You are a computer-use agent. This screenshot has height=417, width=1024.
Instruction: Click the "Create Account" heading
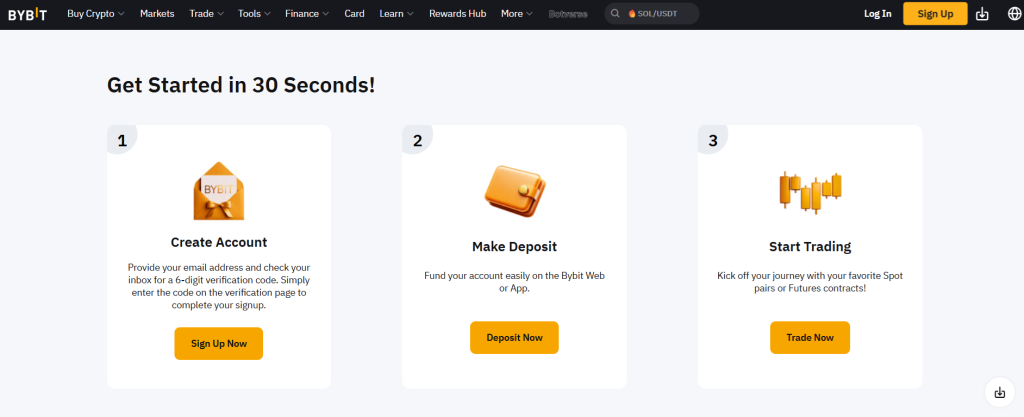(x=219, y=242)
